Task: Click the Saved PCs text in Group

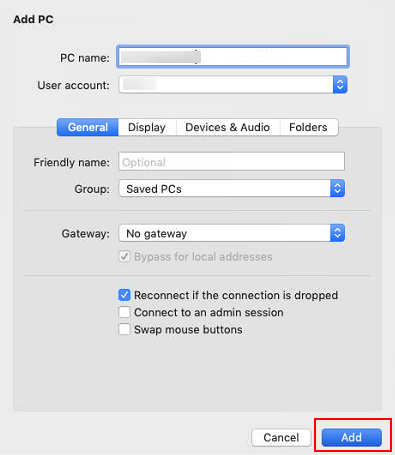Action: pyautogui.click(x=154, y=189)
